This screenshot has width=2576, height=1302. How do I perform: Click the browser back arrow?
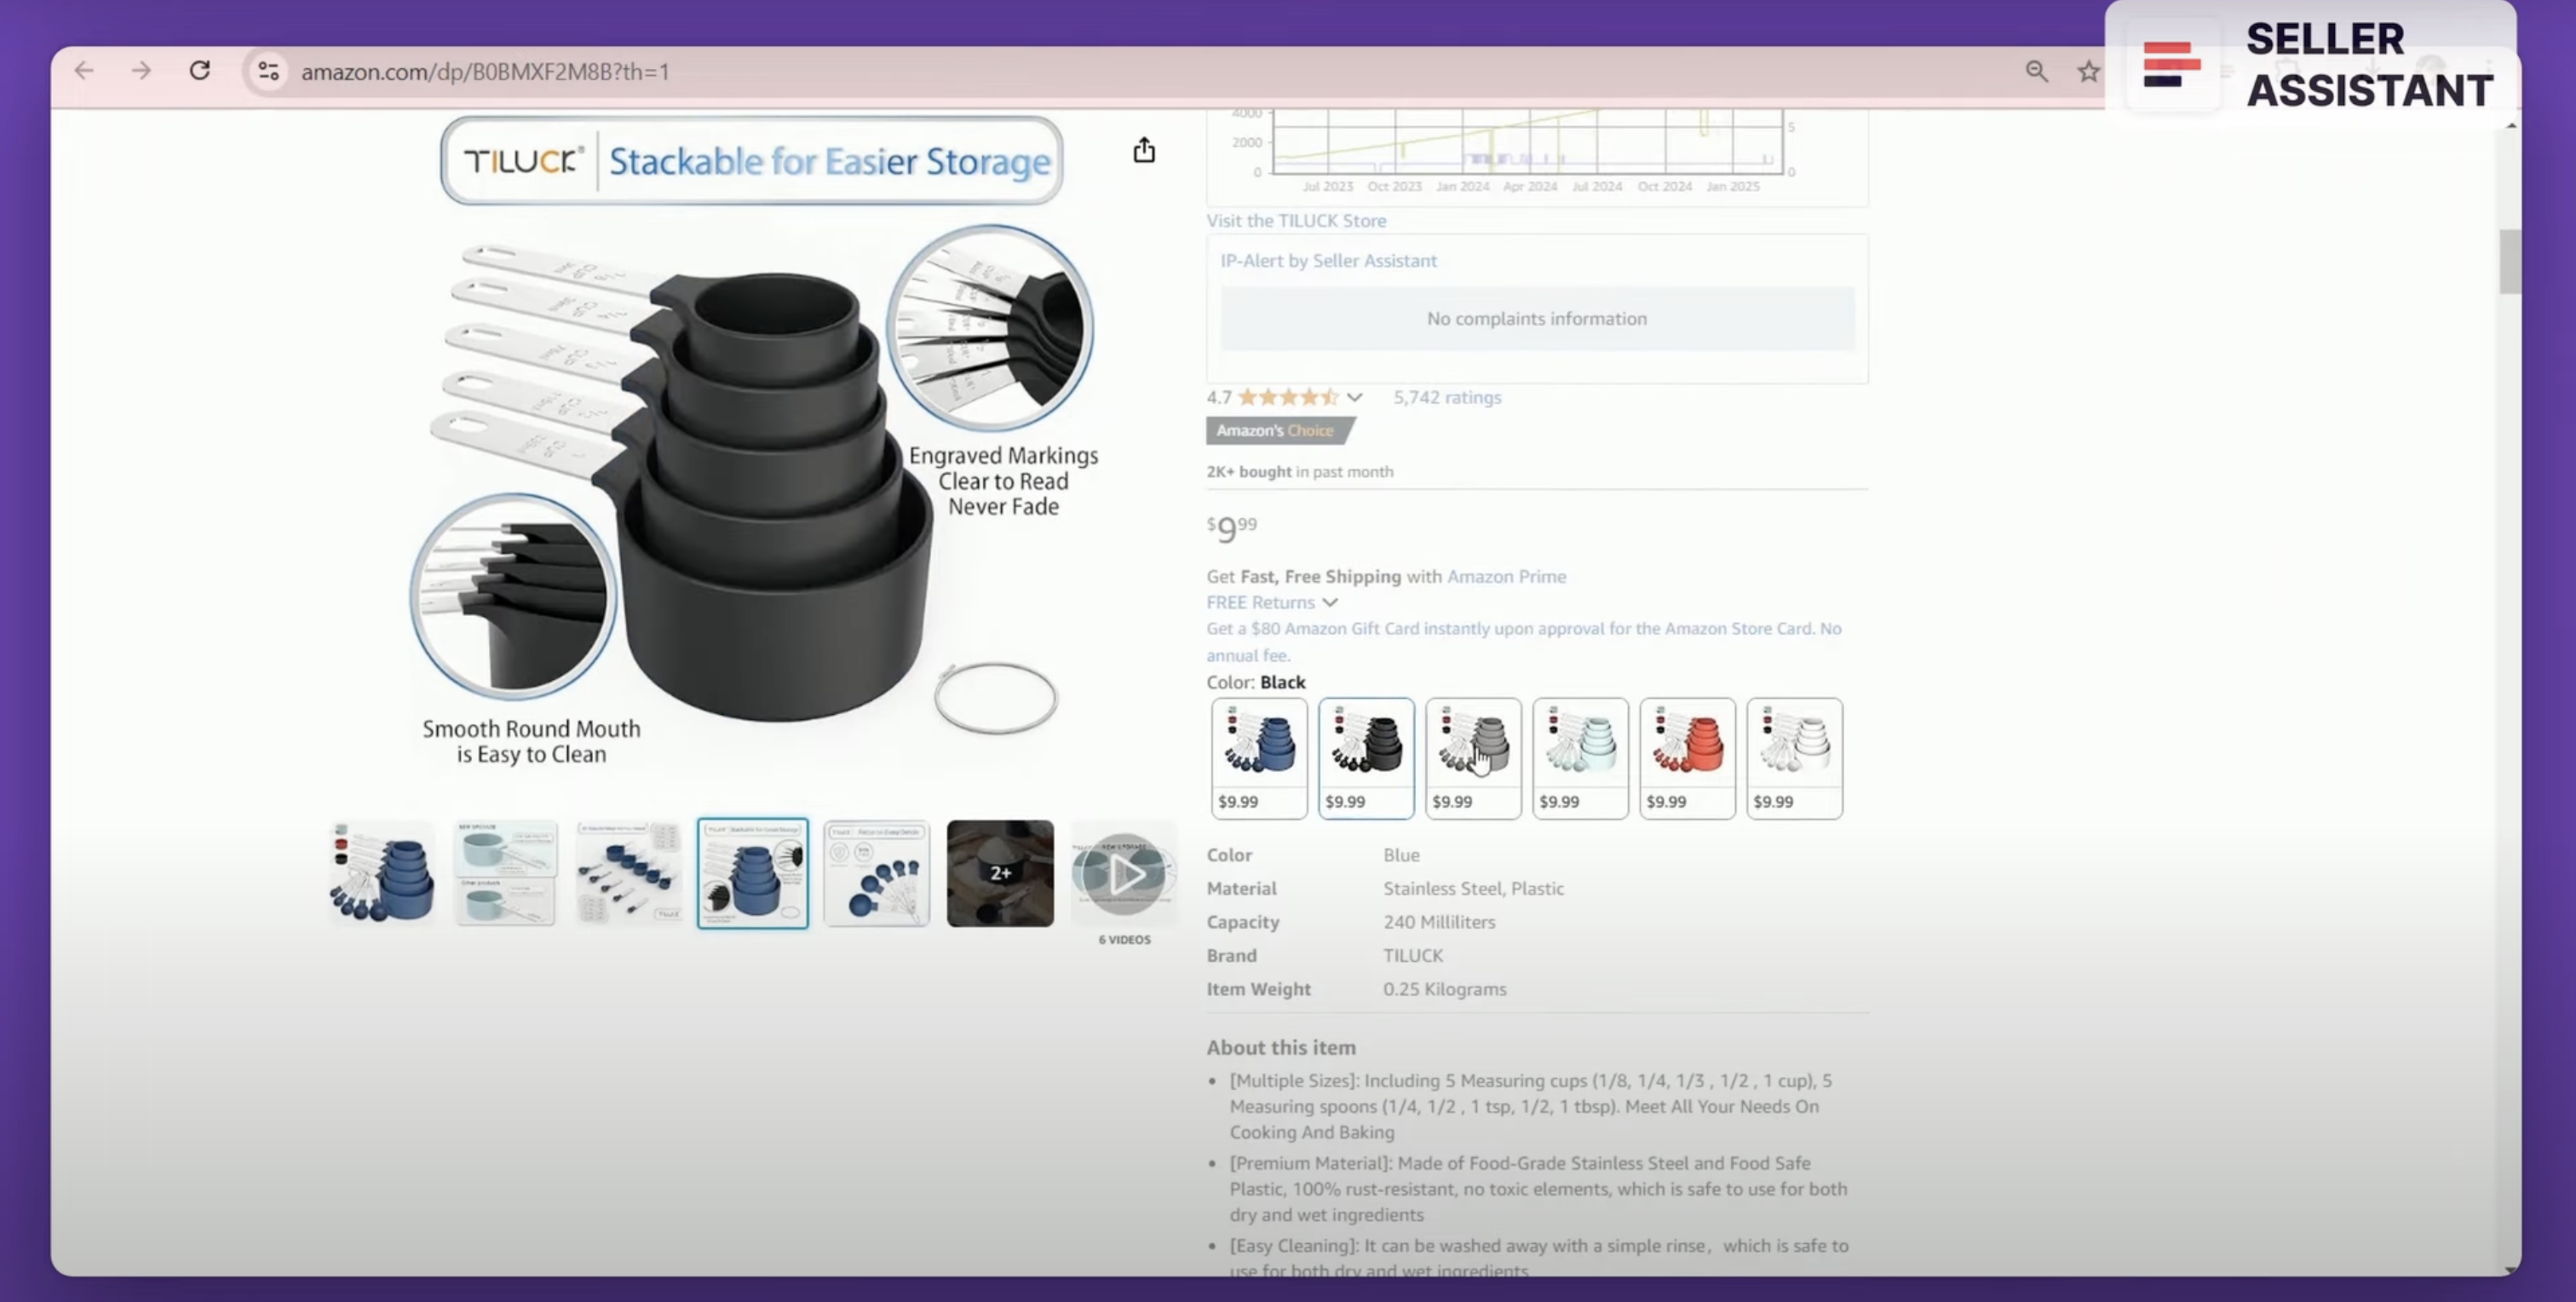click(x=84, y=71)
